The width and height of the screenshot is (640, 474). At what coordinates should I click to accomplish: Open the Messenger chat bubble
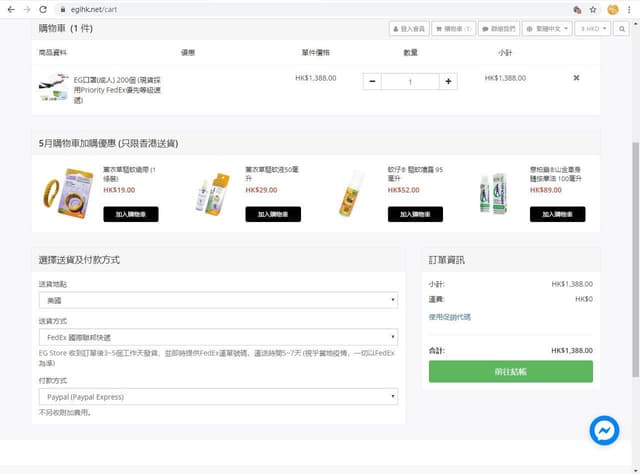(604, 430)
